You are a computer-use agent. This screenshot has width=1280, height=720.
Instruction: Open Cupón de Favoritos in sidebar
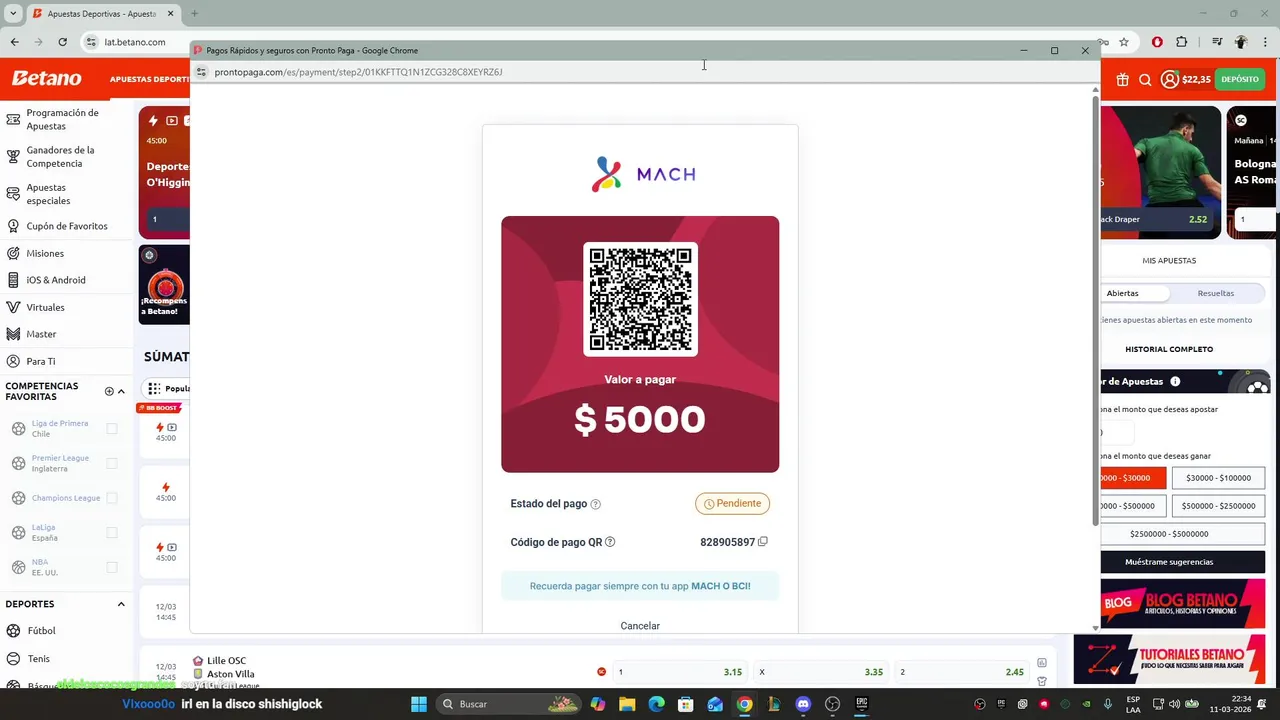[x=66, y=226]
